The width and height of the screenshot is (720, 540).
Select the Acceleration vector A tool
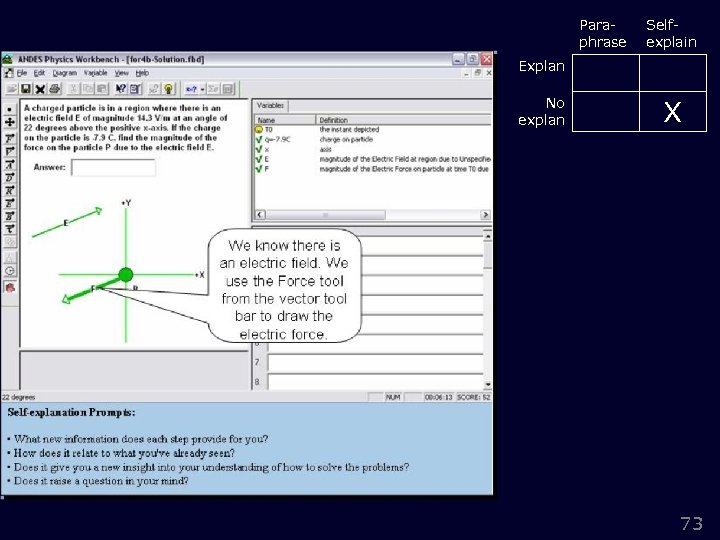pos(10,164)
